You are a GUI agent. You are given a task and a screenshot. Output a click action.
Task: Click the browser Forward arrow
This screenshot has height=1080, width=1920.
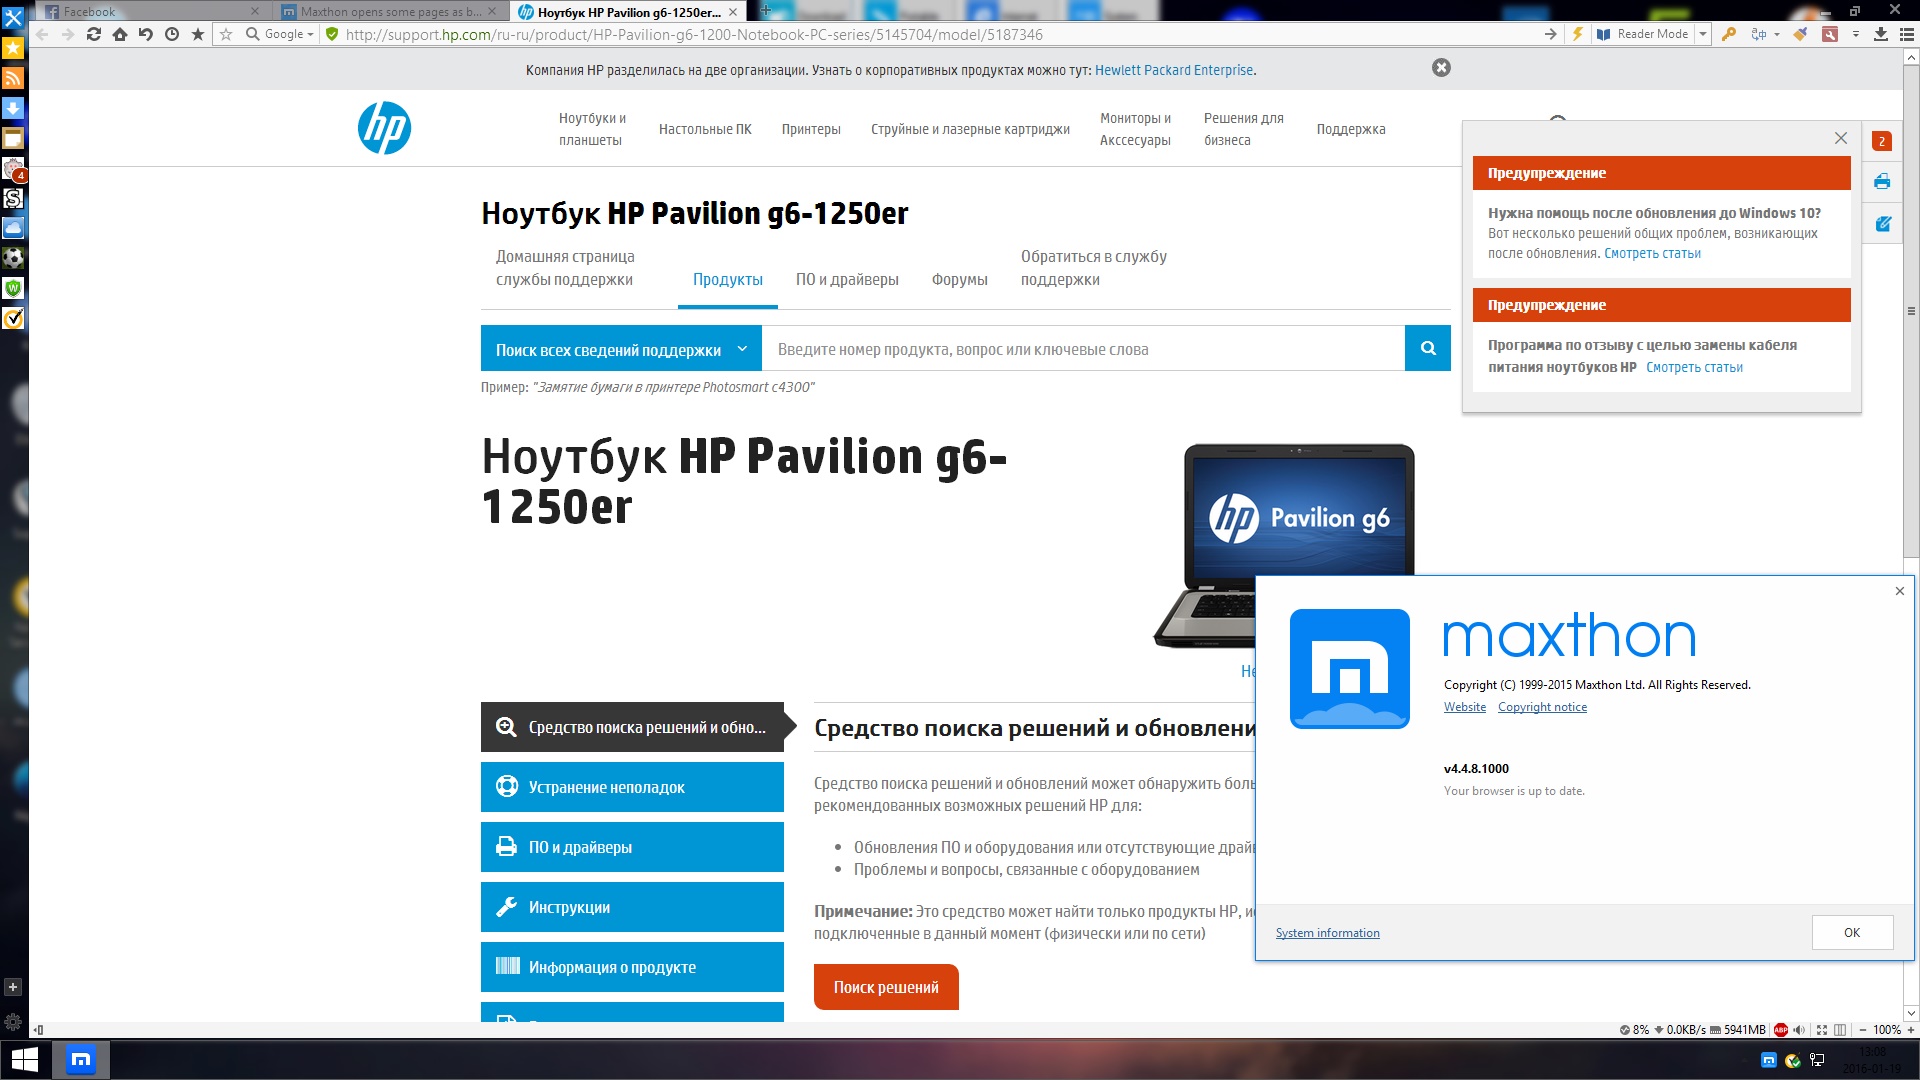tap(68, 34)
